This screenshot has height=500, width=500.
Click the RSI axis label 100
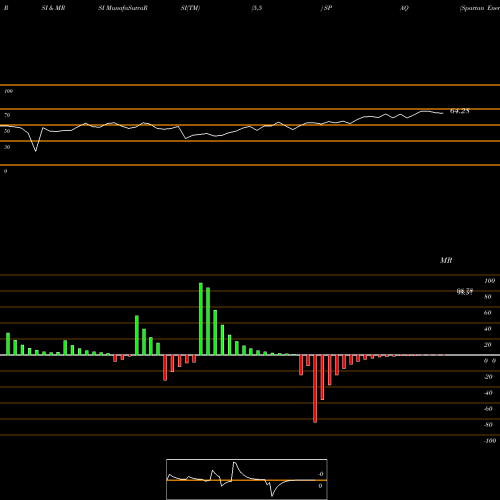9,91
